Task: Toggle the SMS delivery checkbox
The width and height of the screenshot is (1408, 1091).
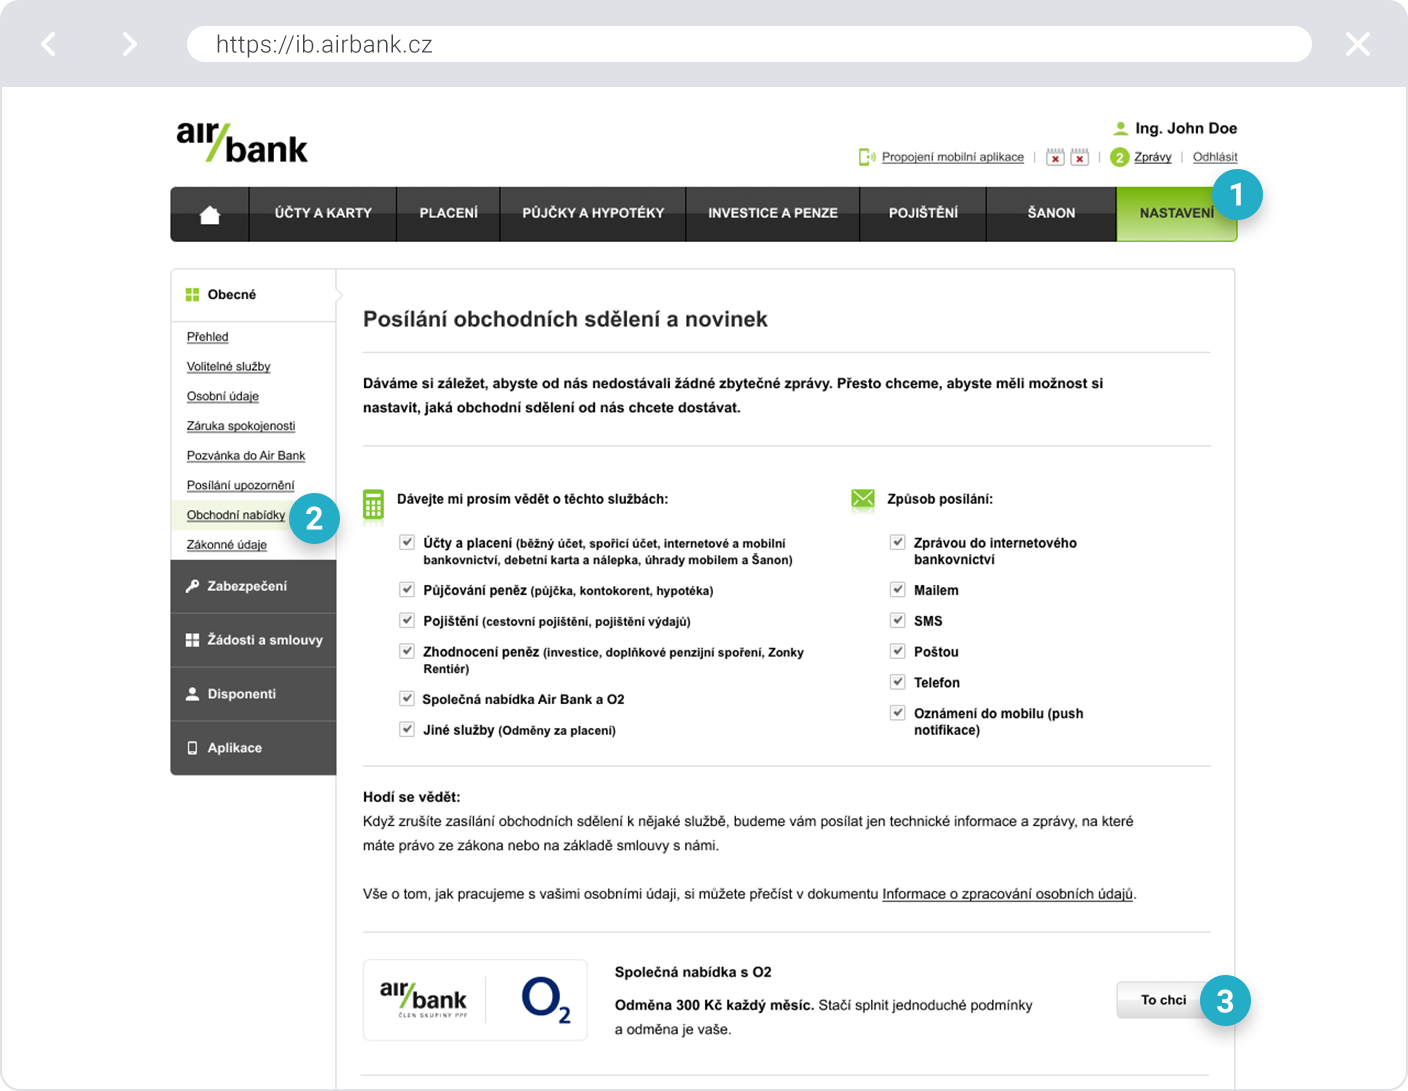Action: [x=898, y=620]
